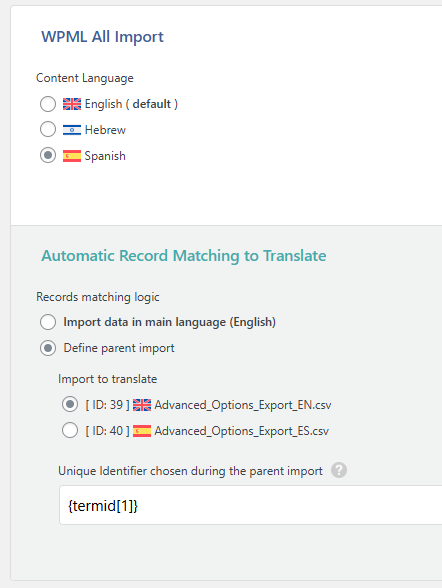Click the Hebrew language label

pyautogui.click(x=105, y=130)
